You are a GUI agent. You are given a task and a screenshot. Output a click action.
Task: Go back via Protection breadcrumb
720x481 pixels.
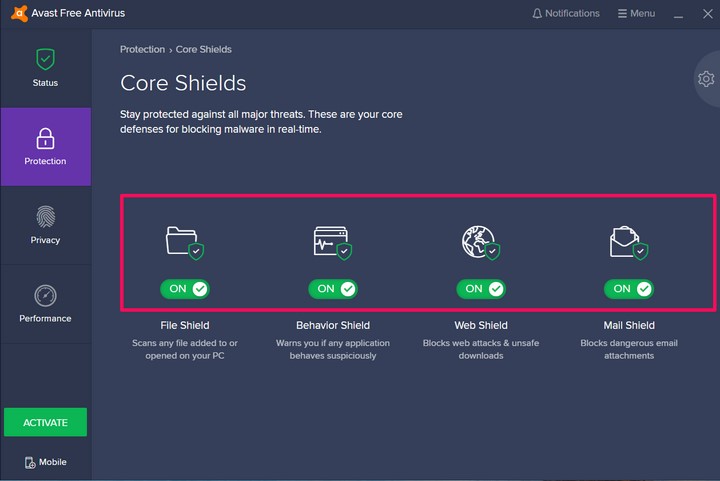(x=142, y=50)
